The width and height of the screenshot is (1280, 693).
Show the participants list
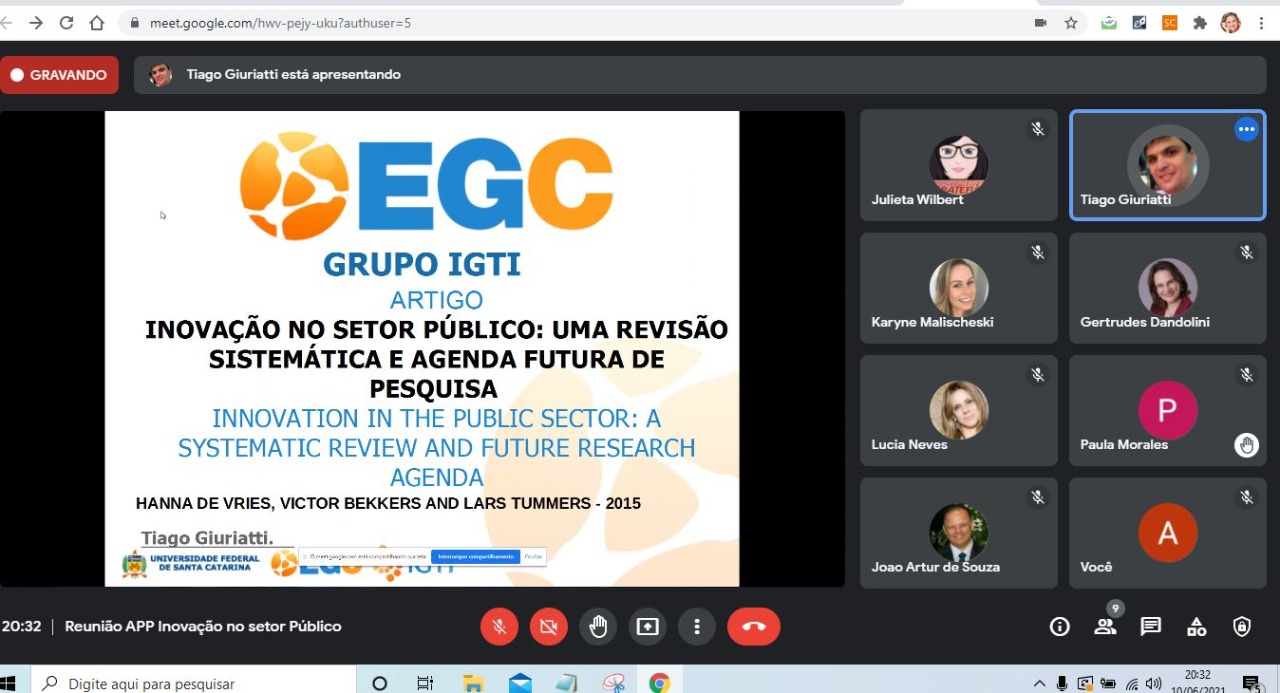pyautogui.click(x=1105, y=627)
